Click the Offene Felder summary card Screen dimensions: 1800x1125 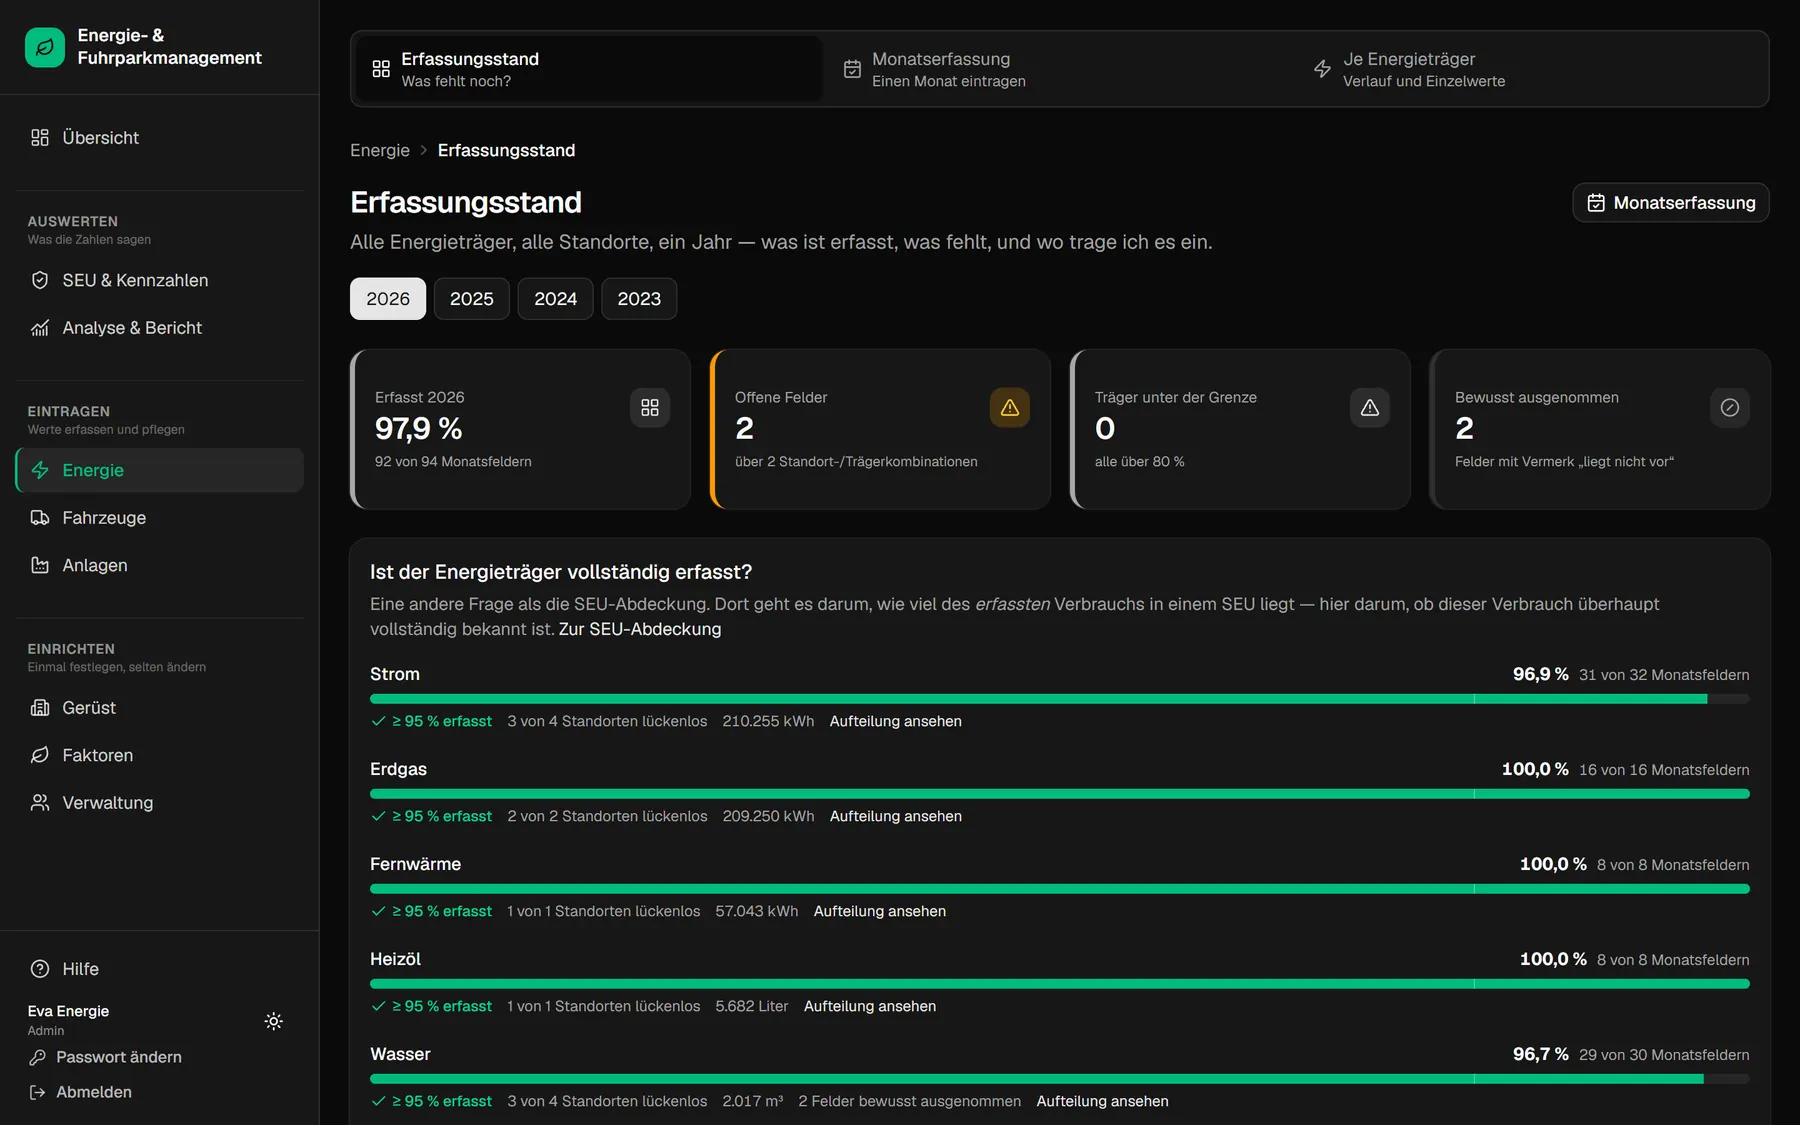tap(880, 429)
